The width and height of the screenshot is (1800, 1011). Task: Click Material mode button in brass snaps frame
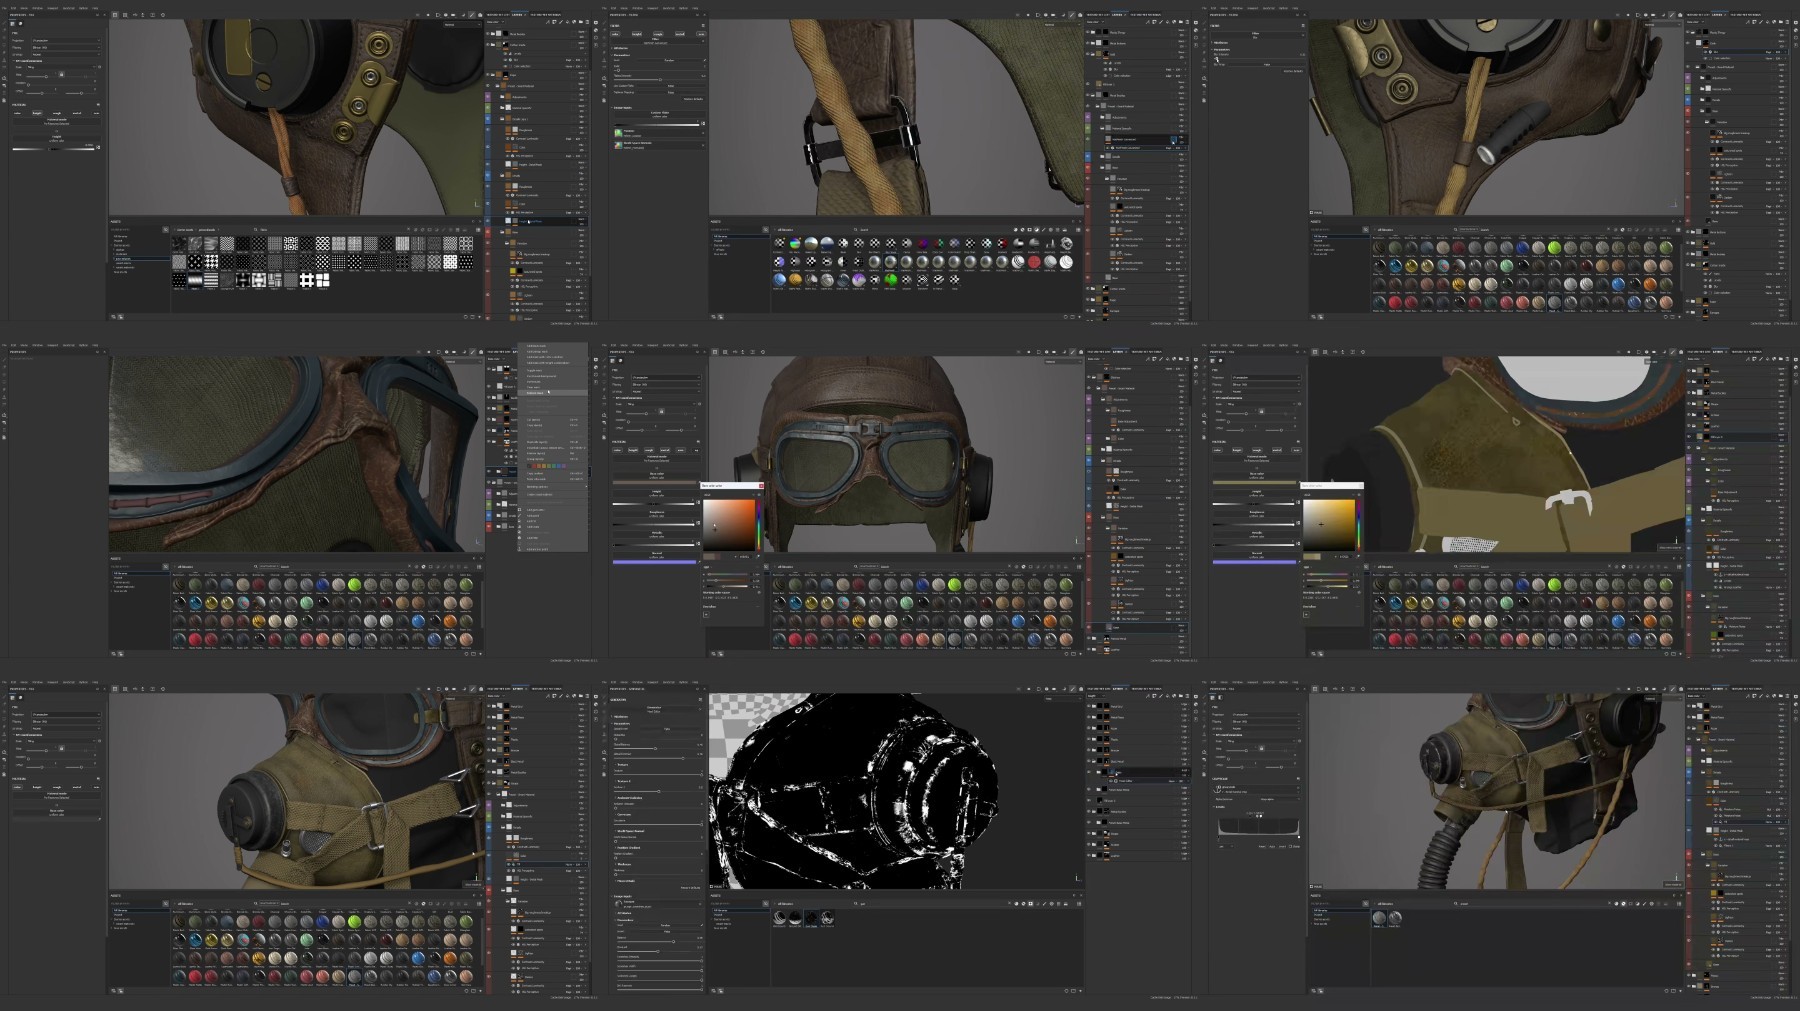tap(56, 124)
